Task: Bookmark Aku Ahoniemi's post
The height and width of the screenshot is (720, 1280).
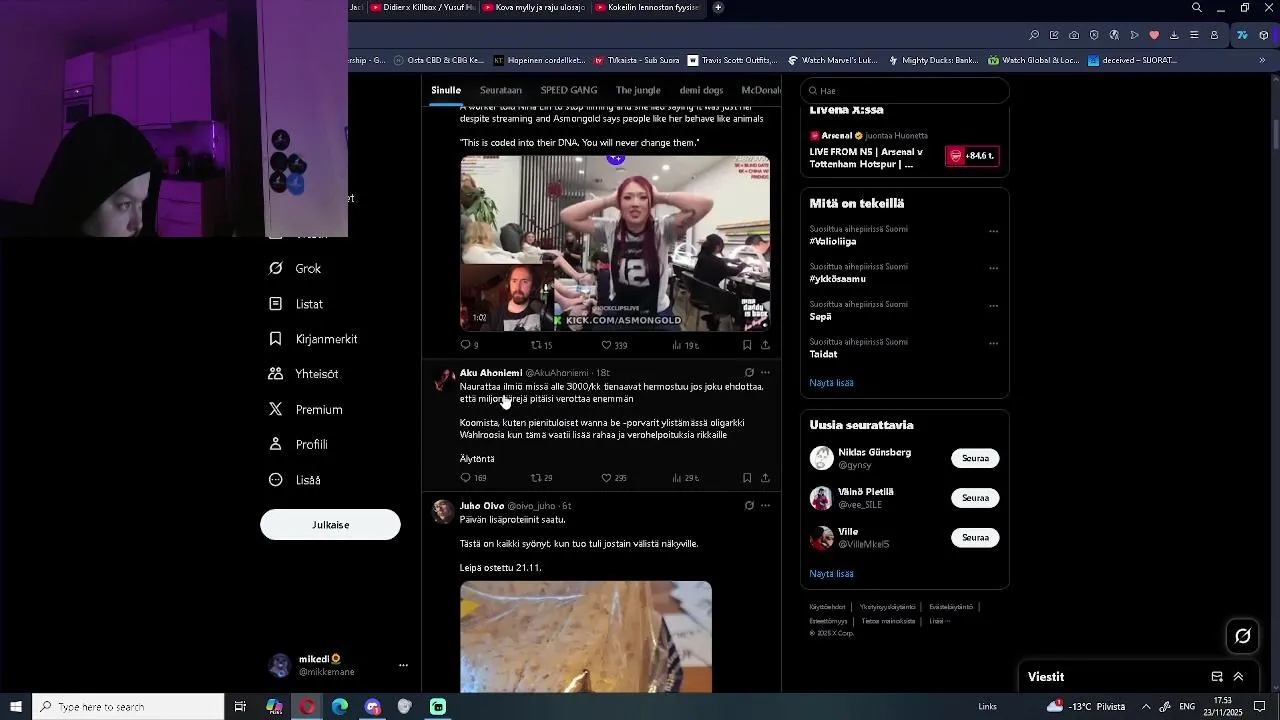Action: 747,478
